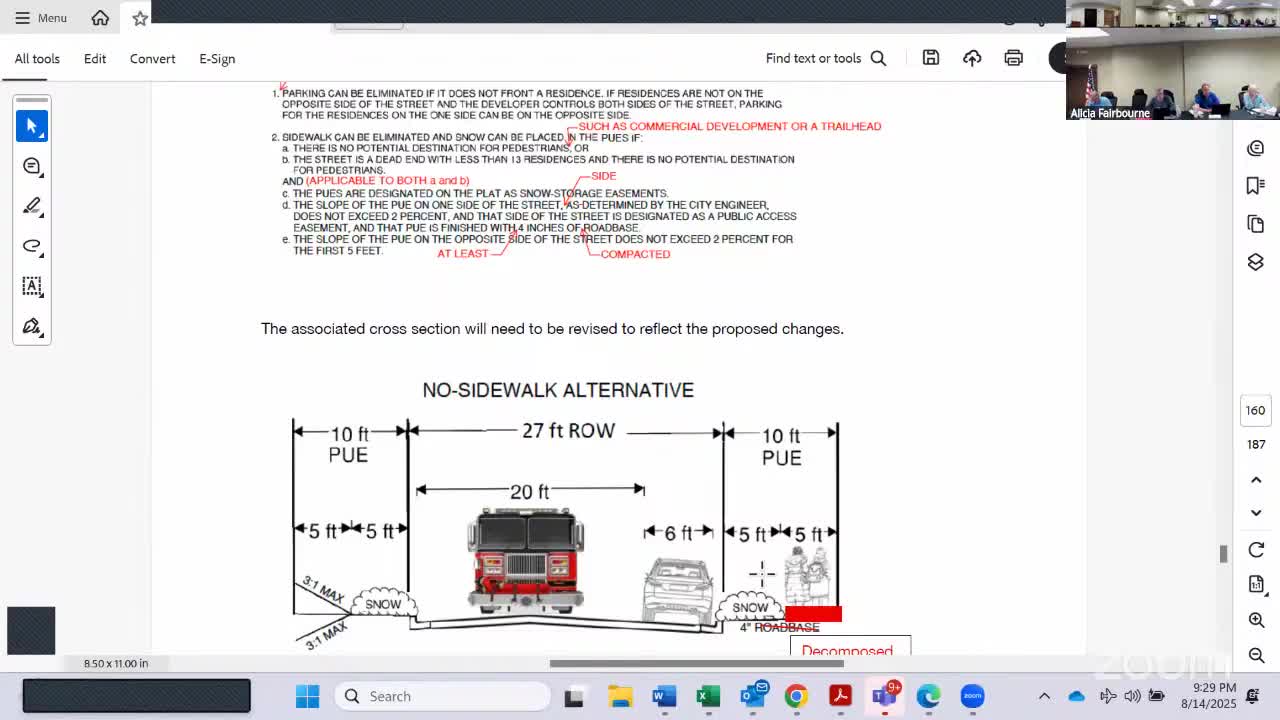Screen dimensions: 1280x720
Task: Open Task View on the taskbar
Action: click(574, 696)
